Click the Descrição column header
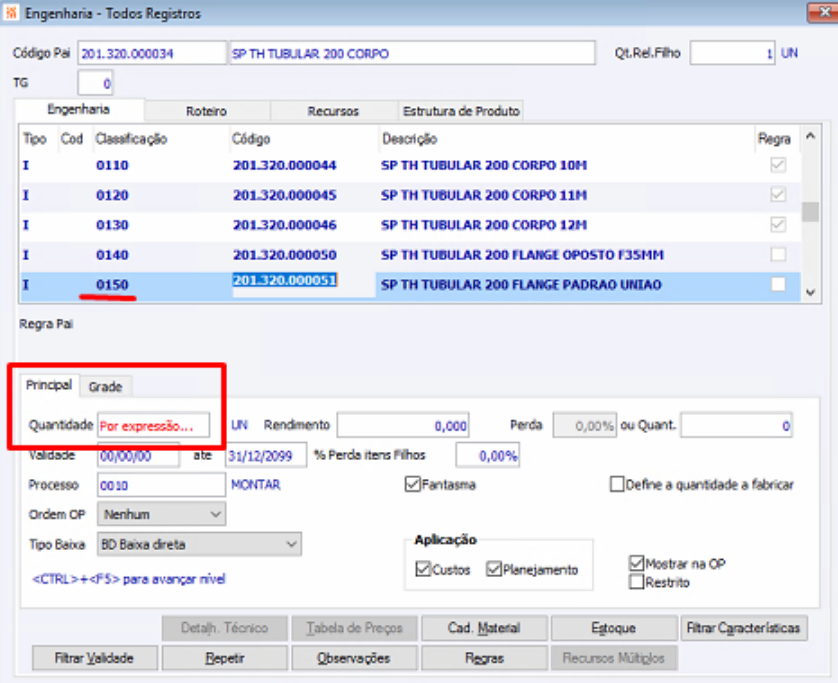The height and width of the screenshot is (683, 838). pyautogui.click(x=409, y=139)
